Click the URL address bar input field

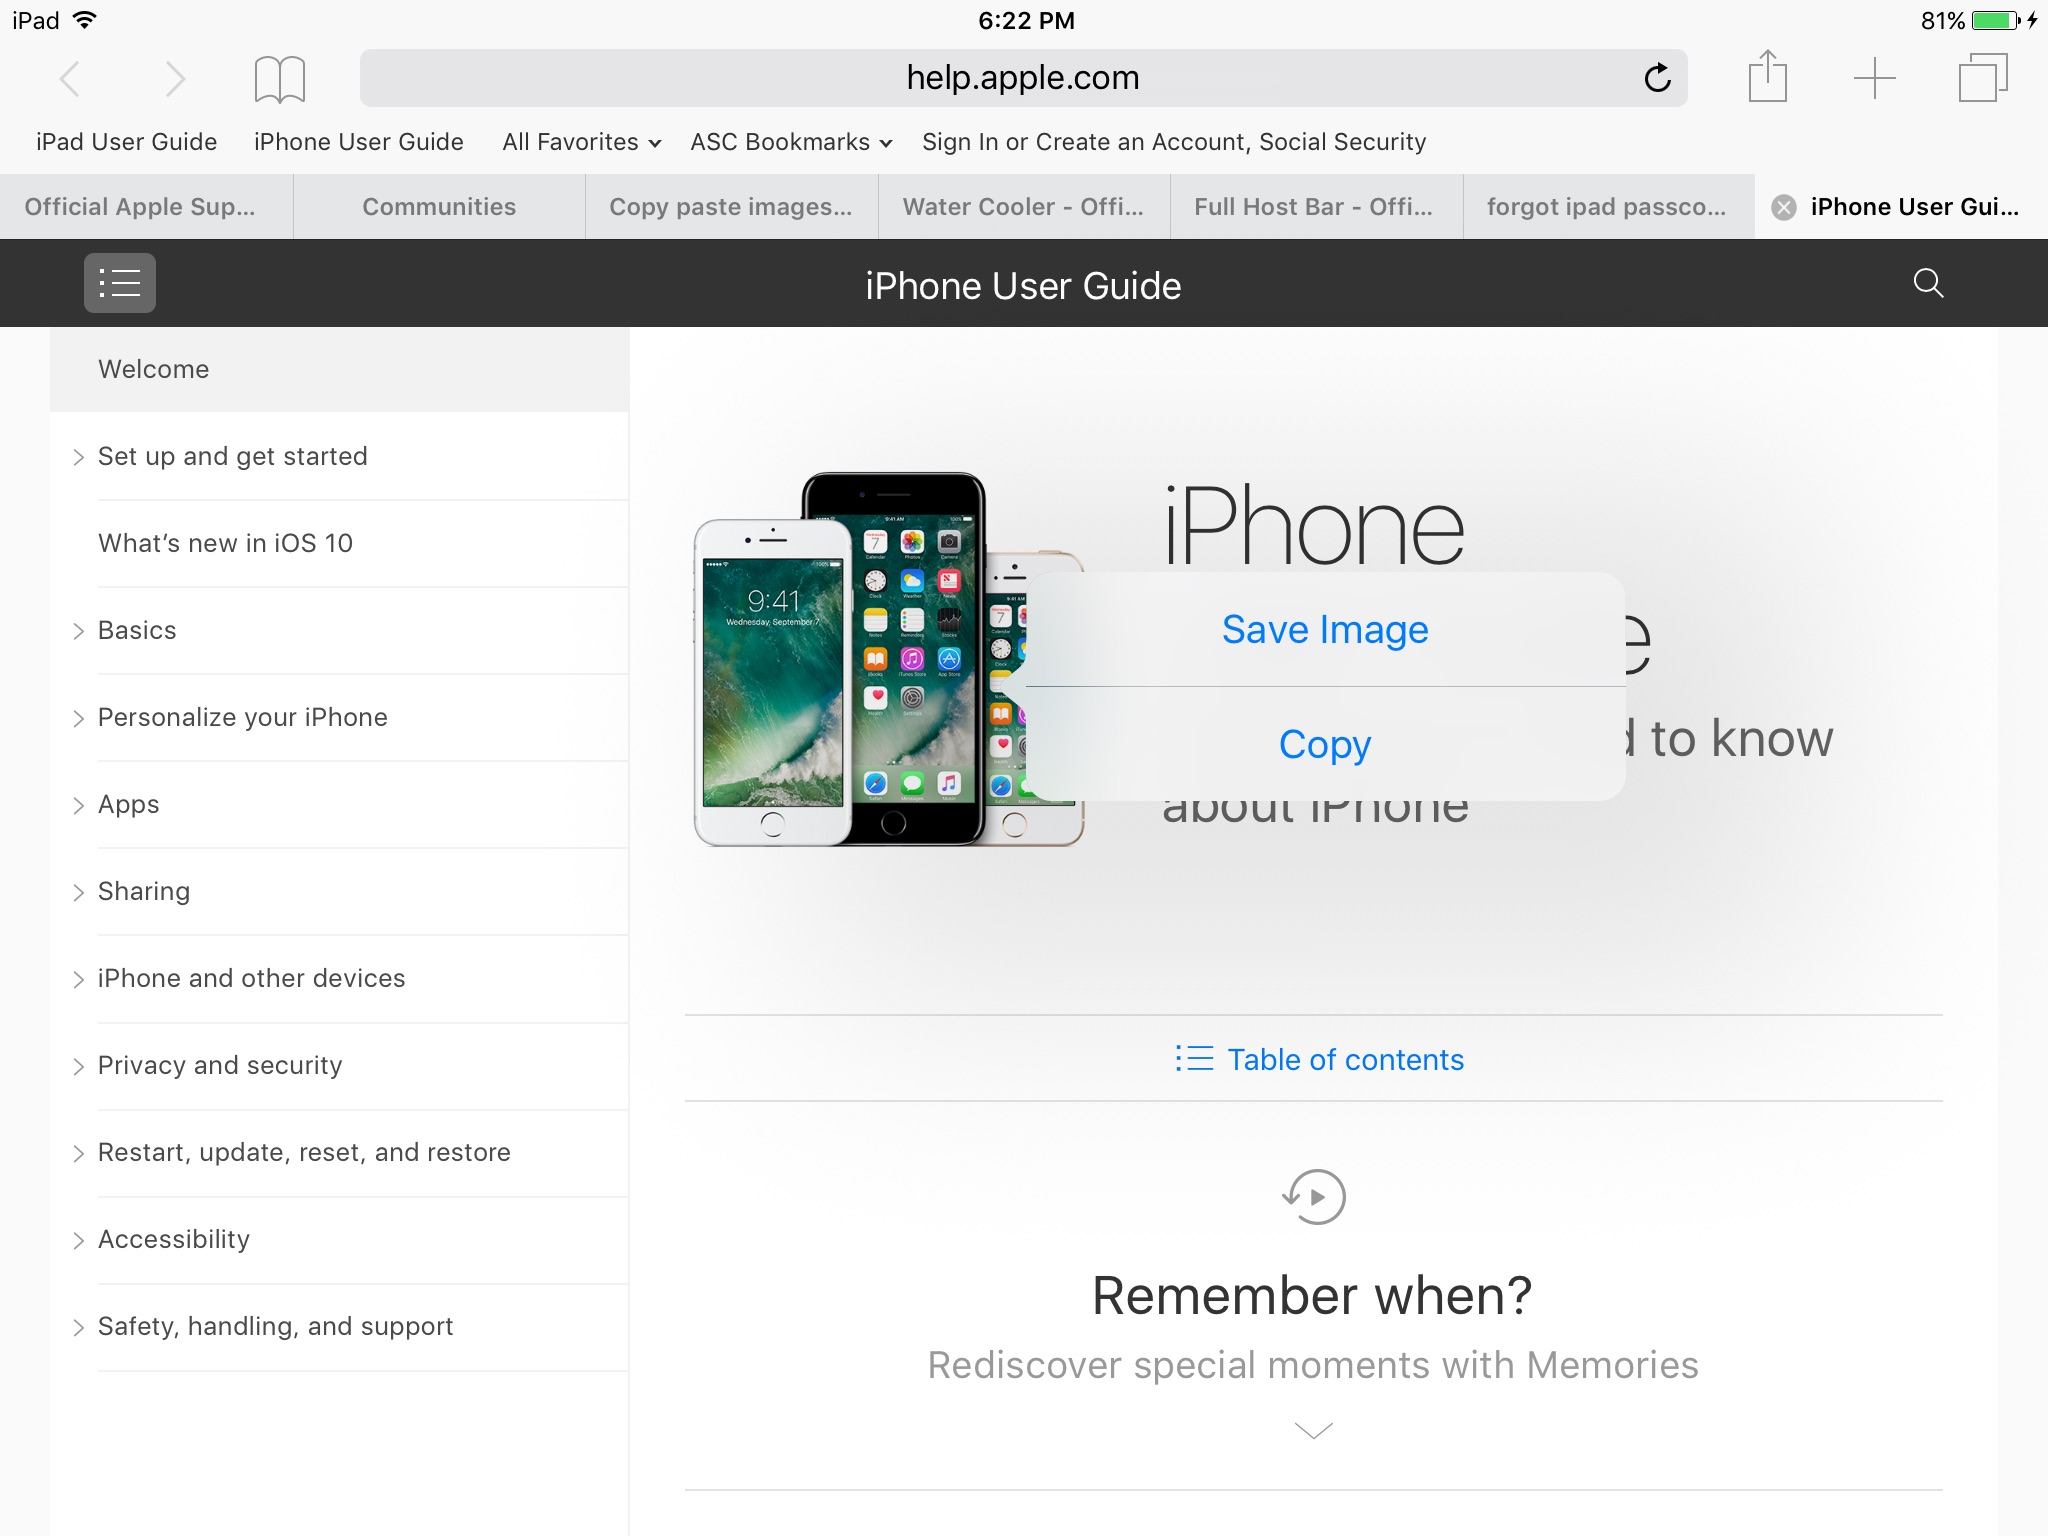tap(1024, 76)
